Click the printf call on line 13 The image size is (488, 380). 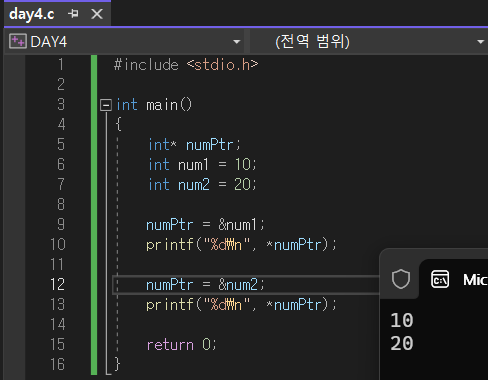click(242, 305)
